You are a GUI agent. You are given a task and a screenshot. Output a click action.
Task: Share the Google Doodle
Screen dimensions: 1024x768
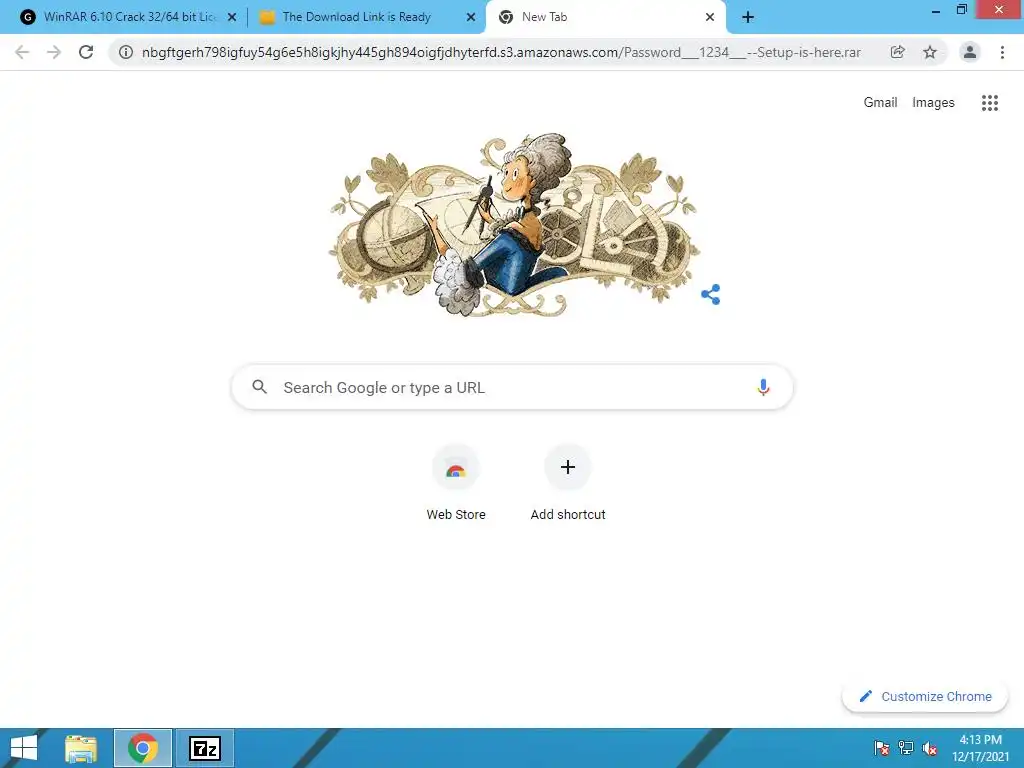pyautogui.click(x=711, y=295)
